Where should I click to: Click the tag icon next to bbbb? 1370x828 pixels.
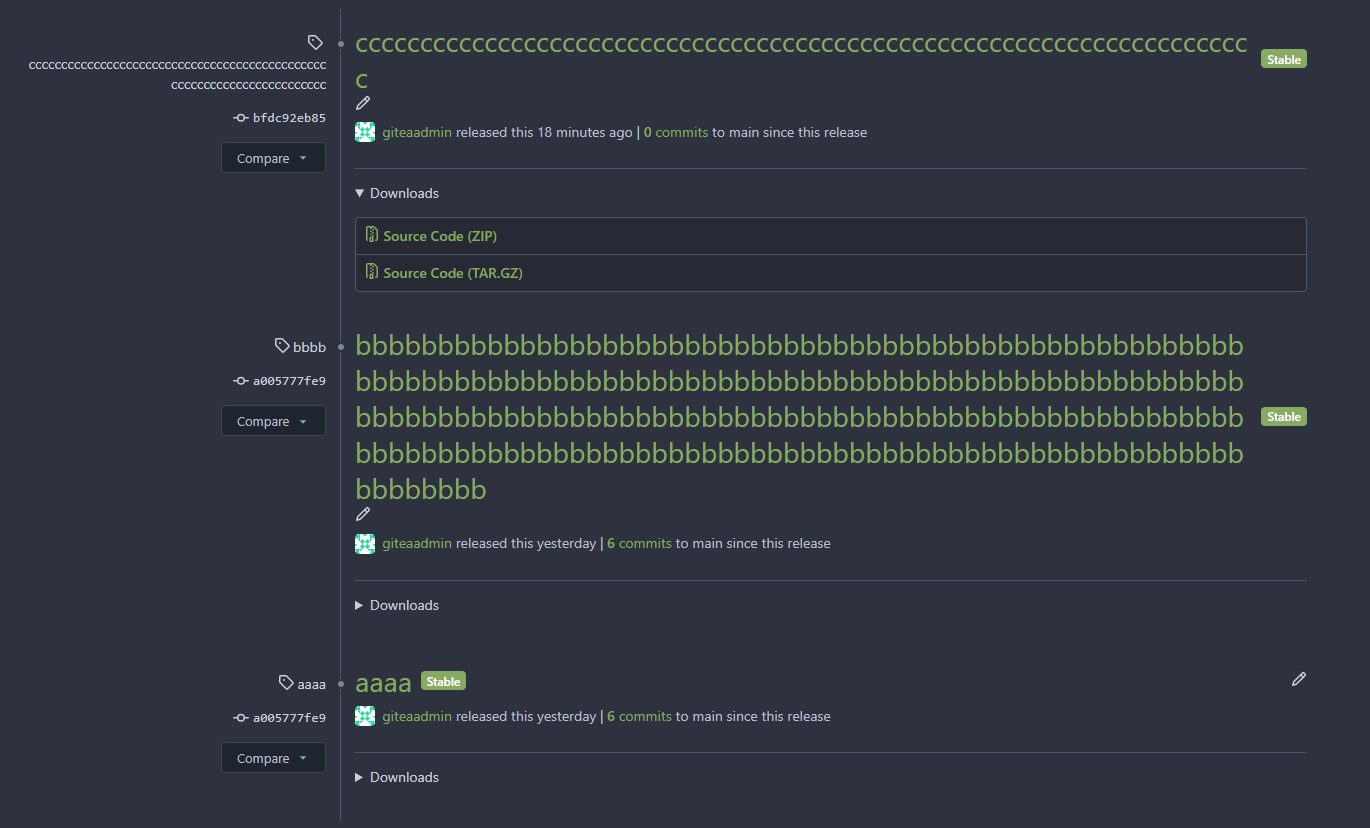point(282,346)
